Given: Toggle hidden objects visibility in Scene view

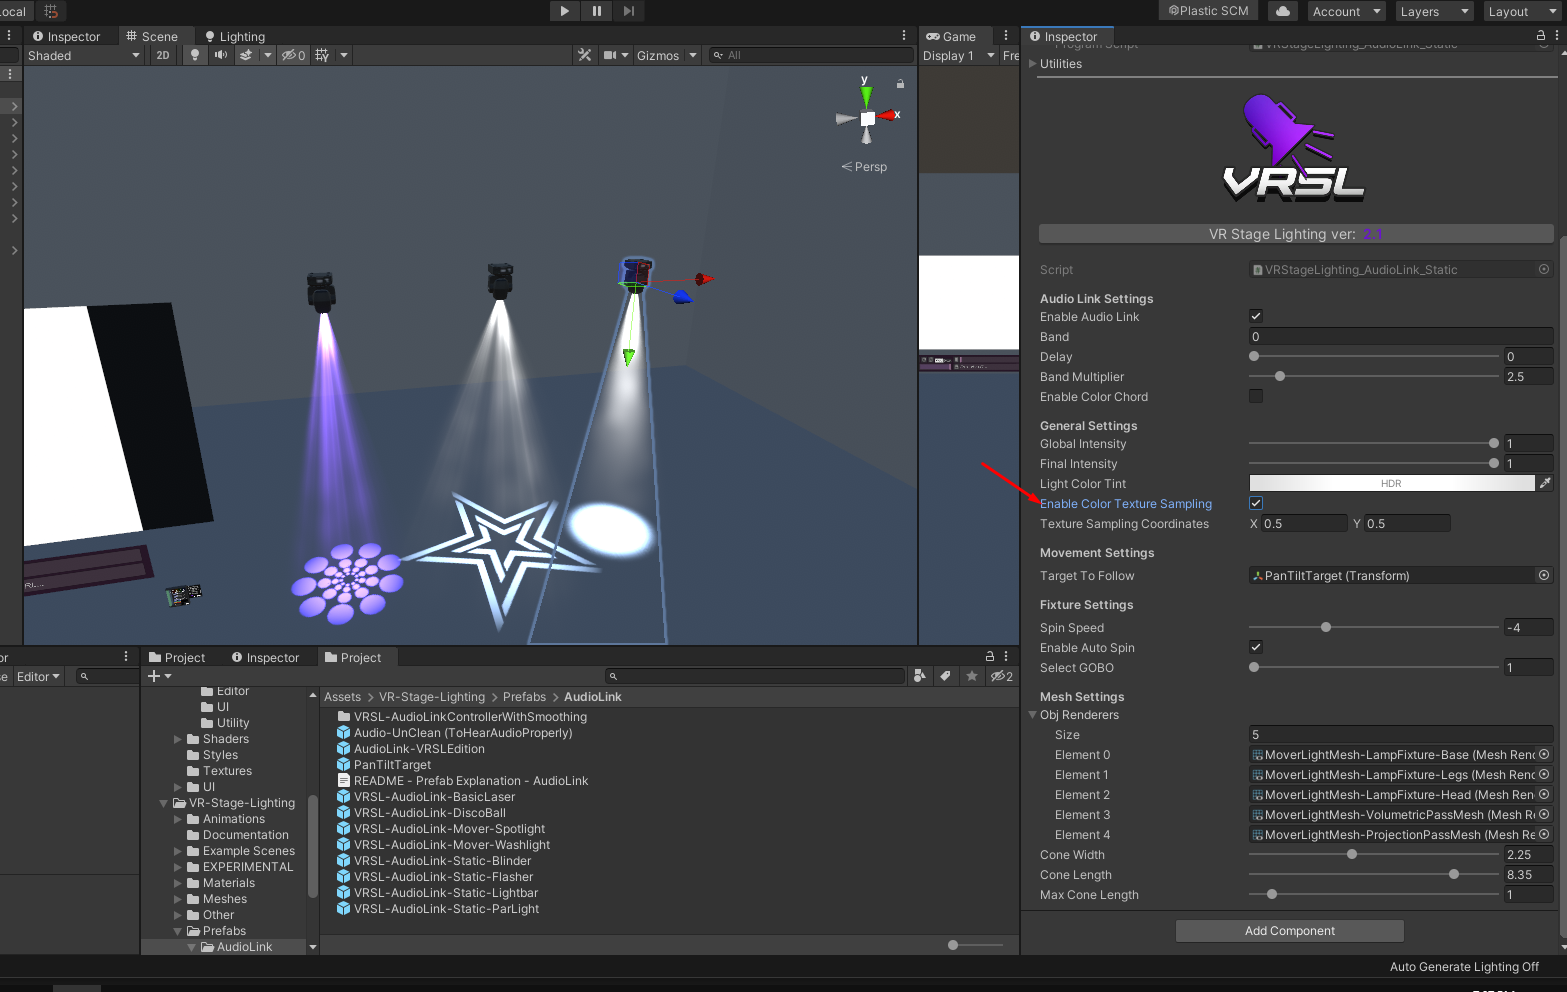Looking at the screenshot, I should pyautogui.click(x=293, y=55).
